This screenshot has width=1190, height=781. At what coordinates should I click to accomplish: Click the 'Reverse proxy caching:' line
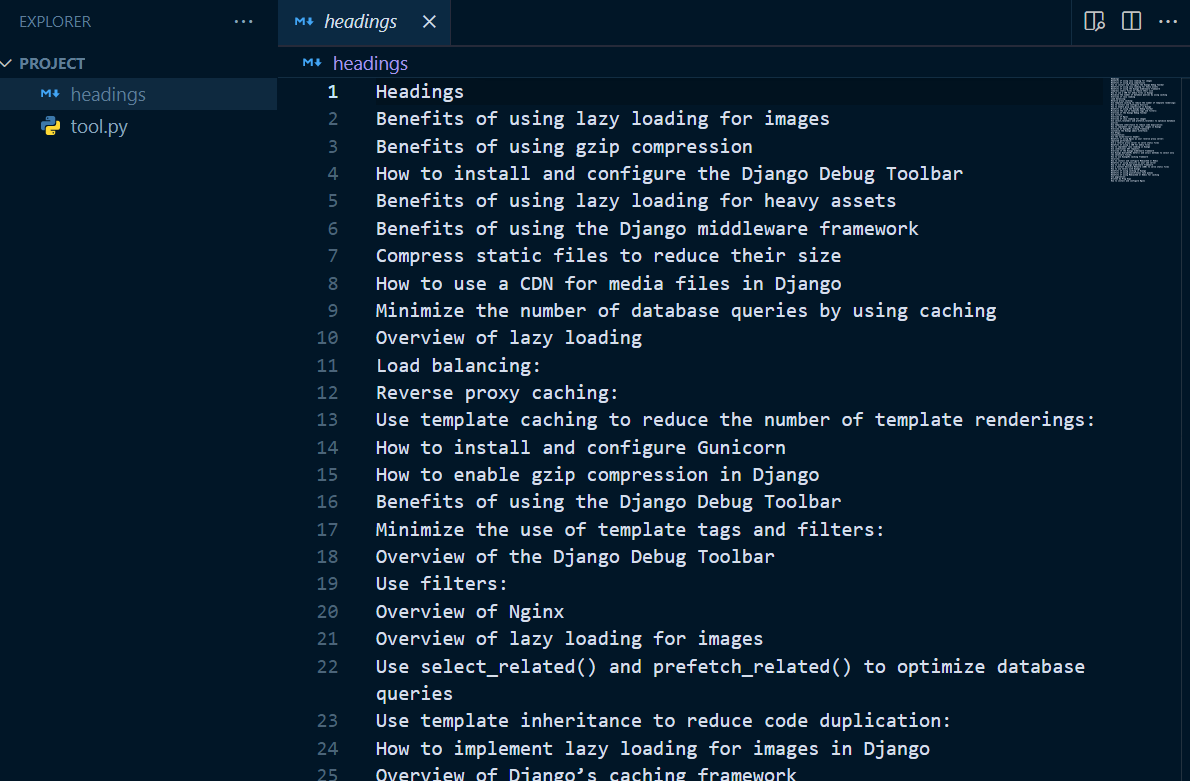tap(497, 392)
